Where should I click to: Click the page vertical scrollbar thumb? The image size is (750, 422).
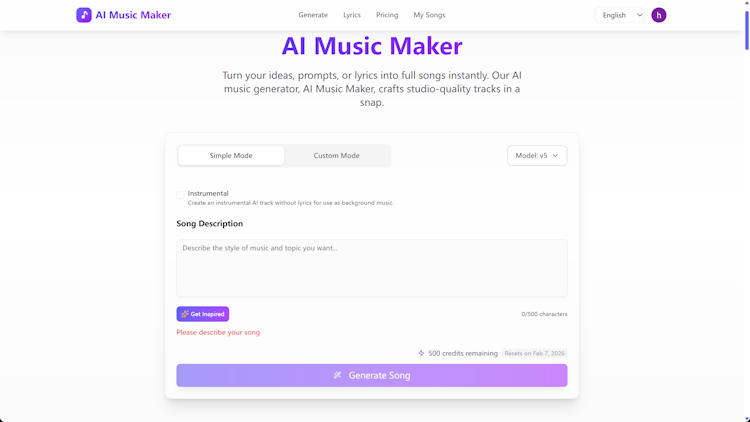pyautogui.click(x=746, y=30)
